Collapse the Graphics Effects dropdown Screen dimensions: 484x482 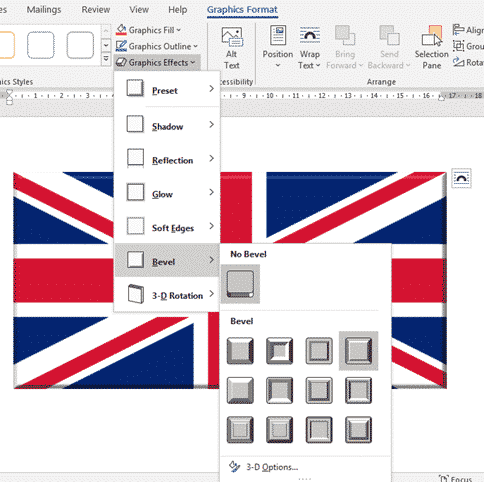[157, 62]
